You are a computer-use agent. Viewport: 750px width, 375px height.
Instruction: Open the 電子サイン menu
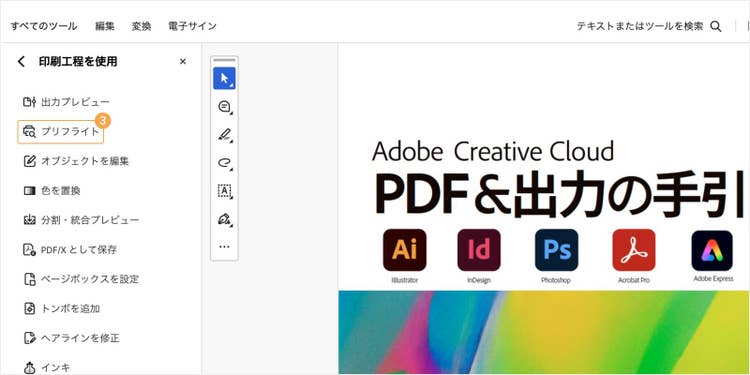point(192,26)
